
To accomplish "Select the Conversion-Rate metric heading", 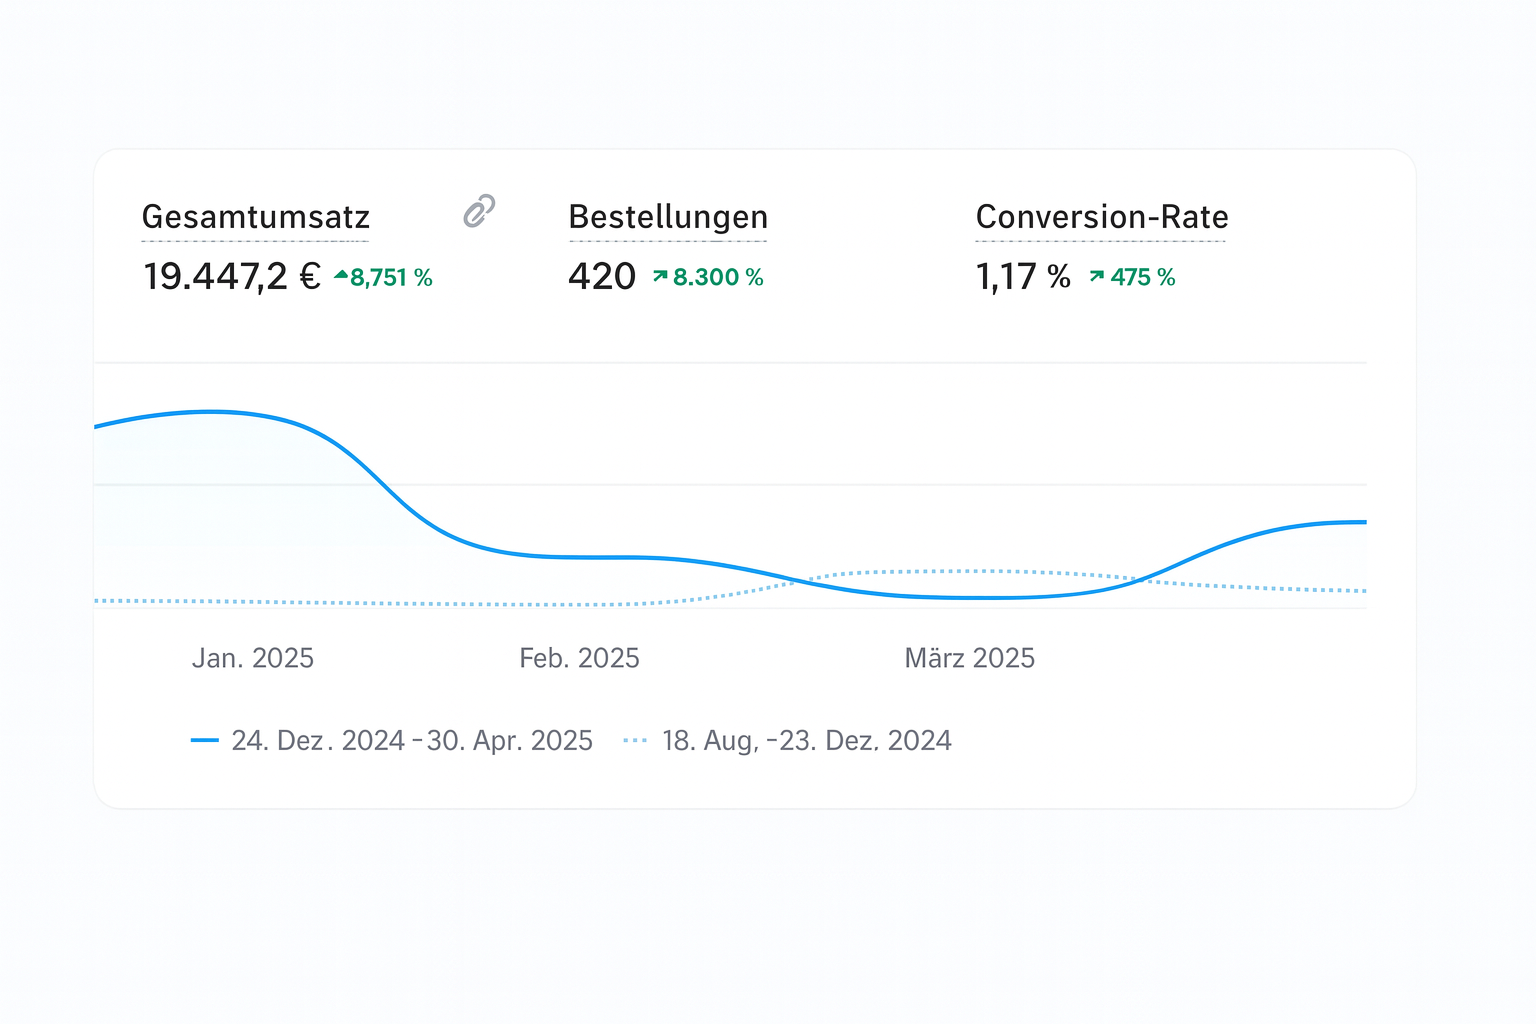I will pos(1102,217).
